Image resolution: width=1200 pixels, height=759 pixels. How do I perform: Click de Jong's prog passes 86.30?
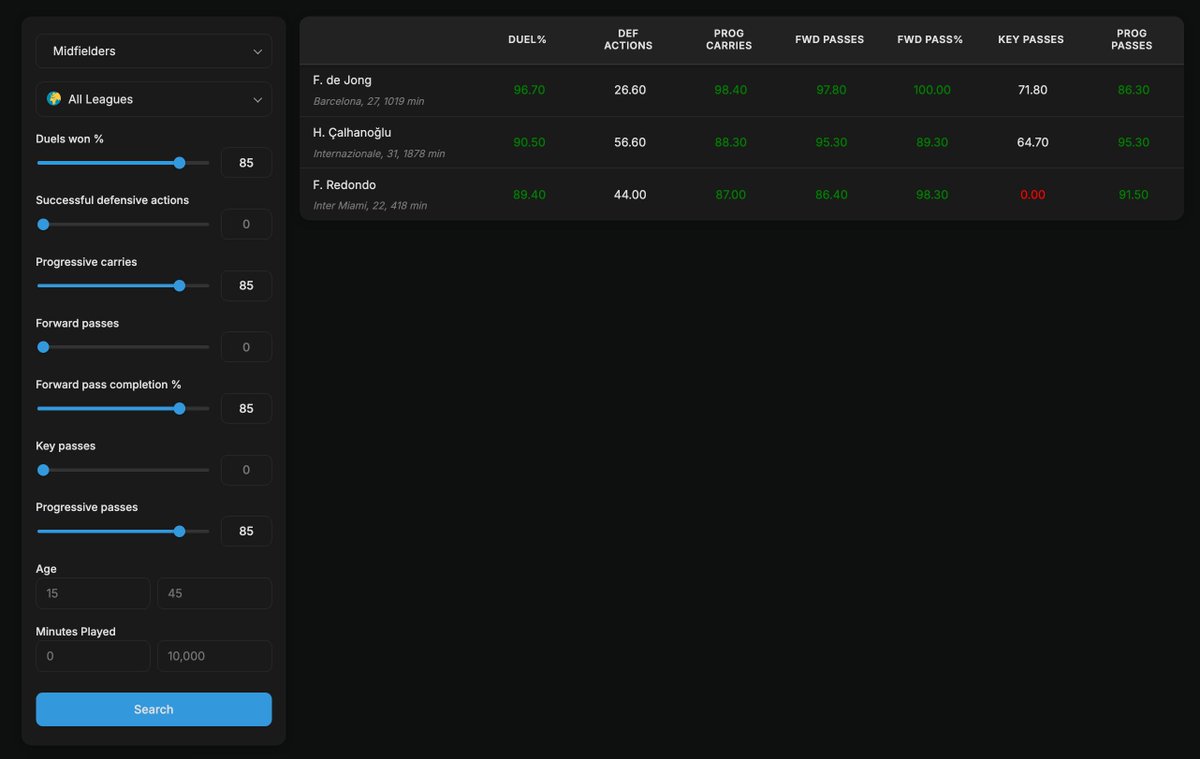click(x=1133, y=90)
